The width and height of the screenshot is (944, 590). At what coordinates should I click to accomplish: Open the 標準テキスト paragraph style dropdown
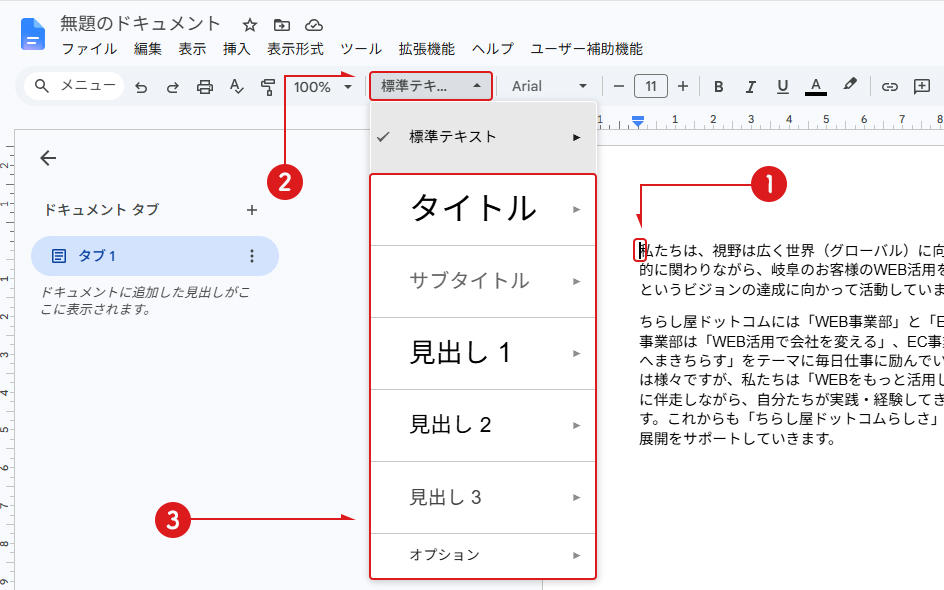tap(431, 86)
